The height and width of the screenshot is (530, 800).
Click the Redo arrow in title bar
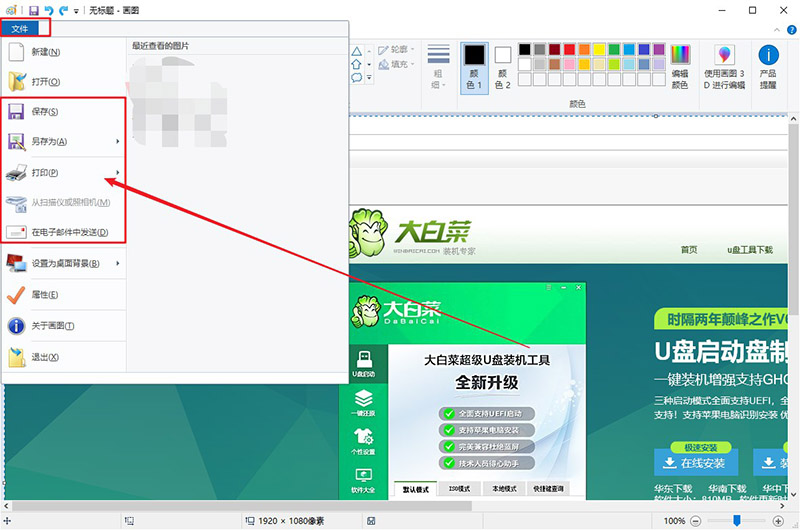click(63, 10)
